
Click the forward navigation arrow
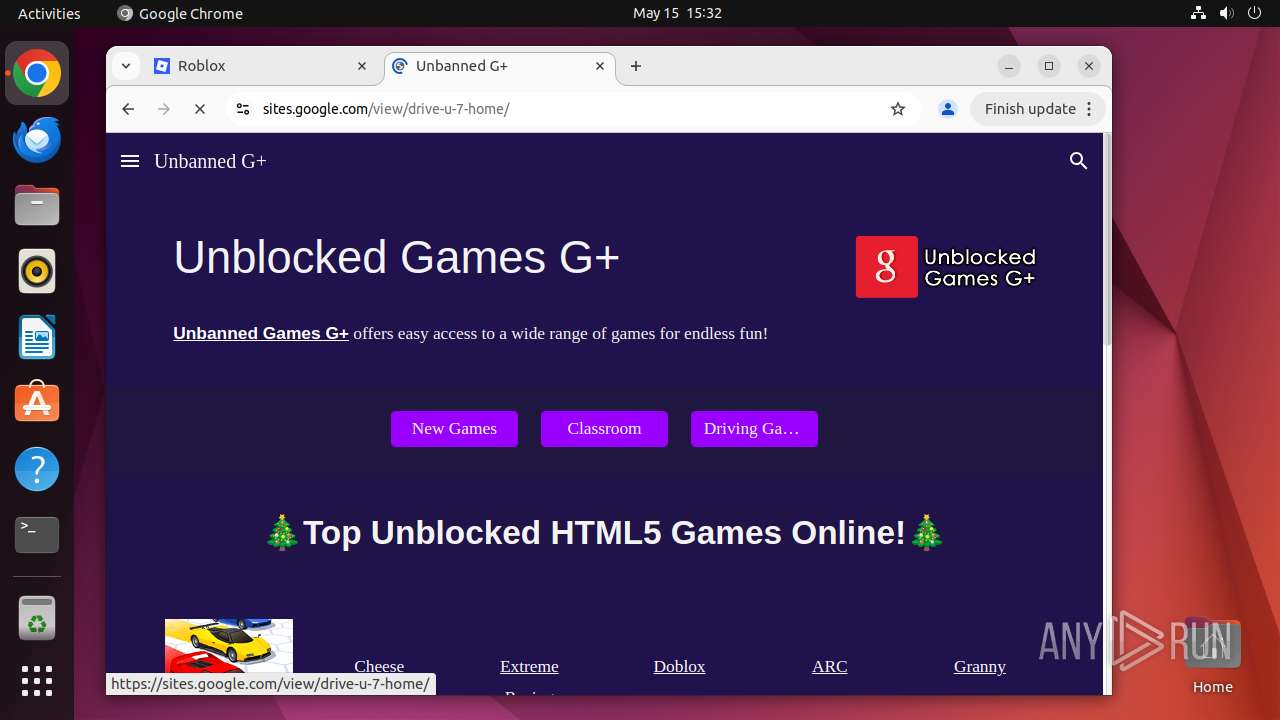pyautogui.click(x=164, y=109)
